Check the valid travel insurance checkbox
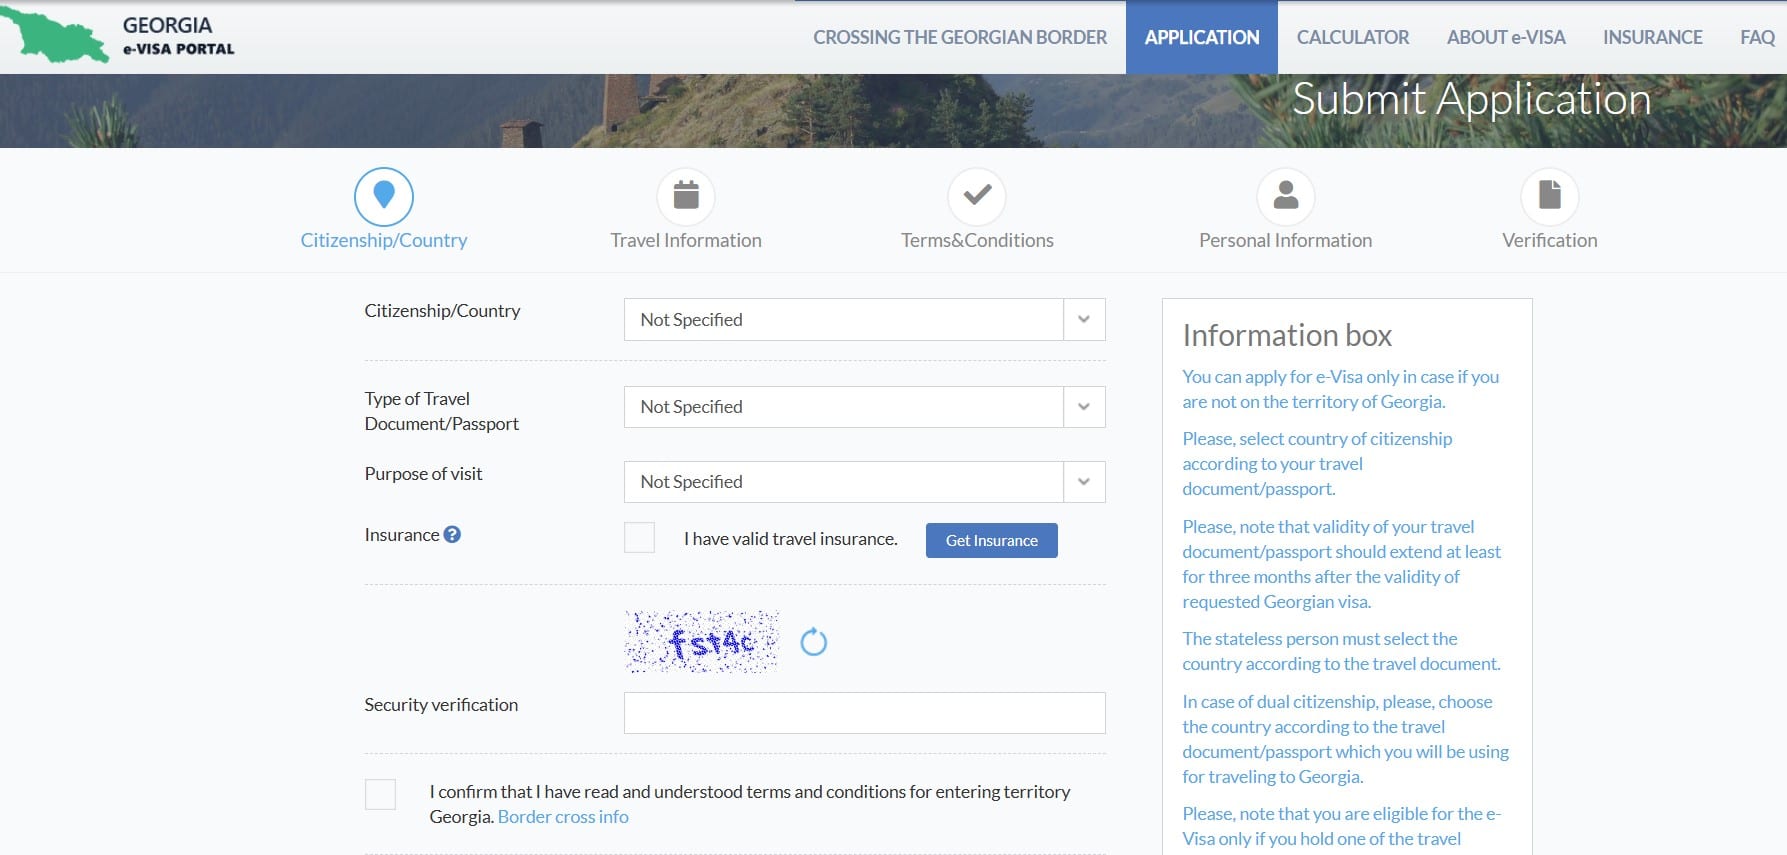 pos(639,538)
